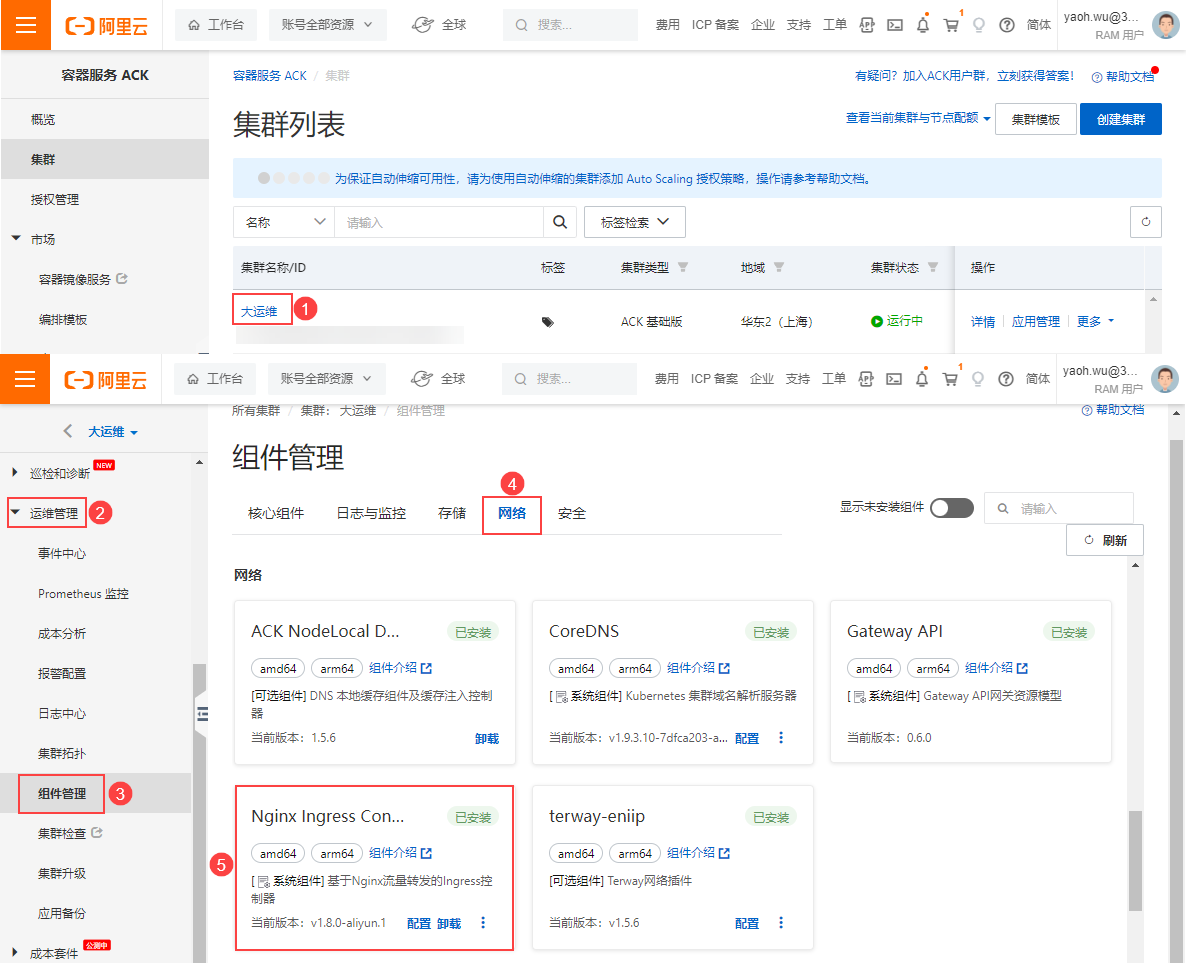Open 组件介绍 link on Gateway API card
The width and height of the screenshot is (1186, 963).
pyautogui.click(x=996, y=668)
